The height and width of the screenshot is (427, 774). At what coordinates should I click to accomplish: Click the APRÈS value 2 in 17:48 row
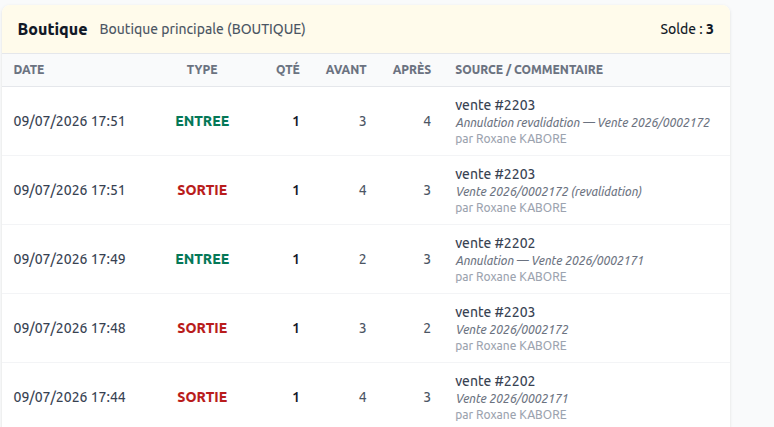point(427,328)
